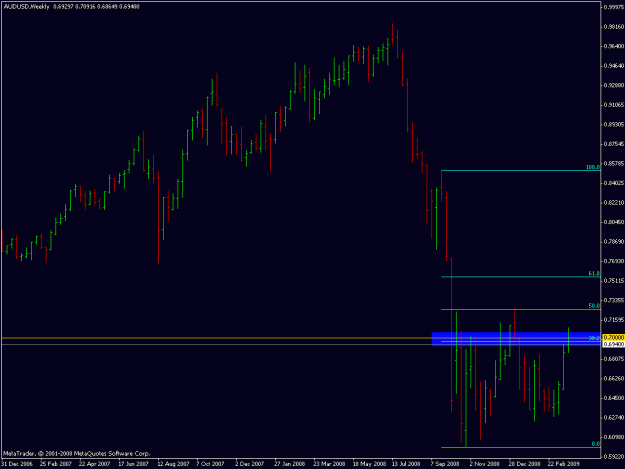Click the white 0.69400 current price tag
Image resolution: width=625 pixels, height=469 pixels.
coord(613,344)
